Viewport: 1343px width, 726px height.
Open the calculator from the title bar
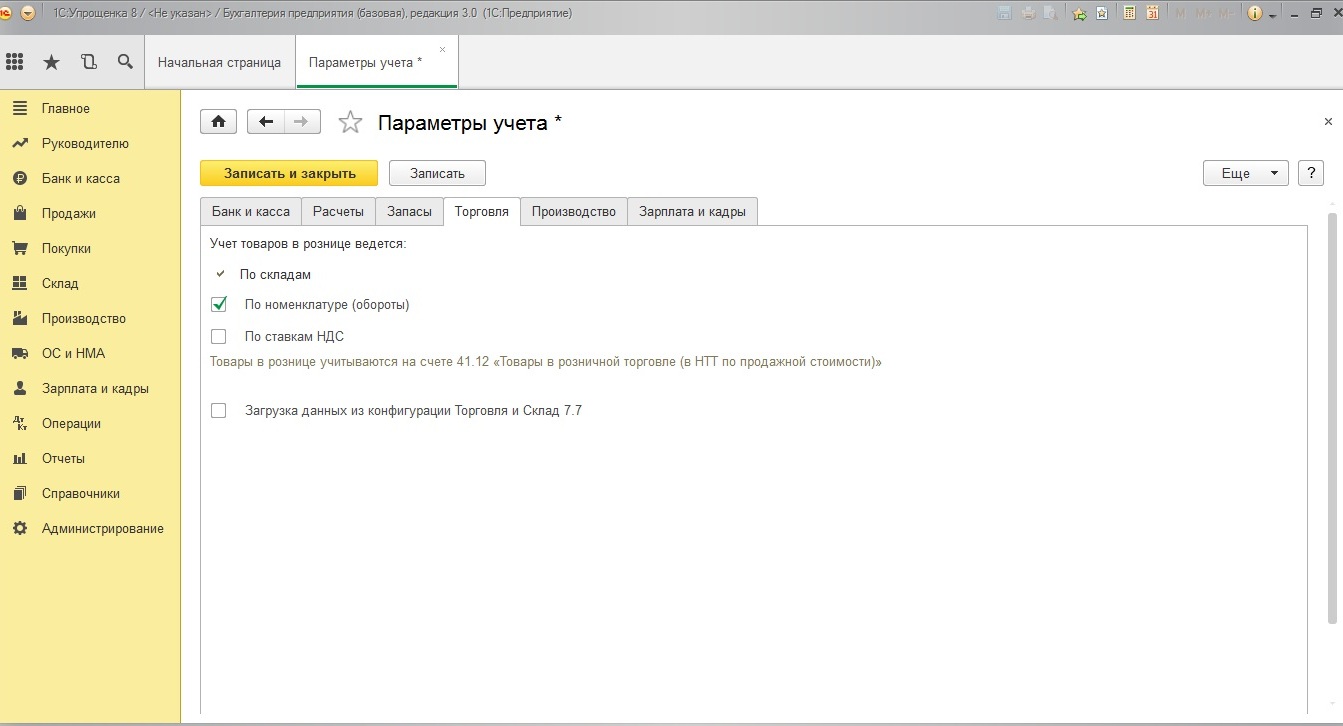pyautogui.click(x=1130, y=13)
